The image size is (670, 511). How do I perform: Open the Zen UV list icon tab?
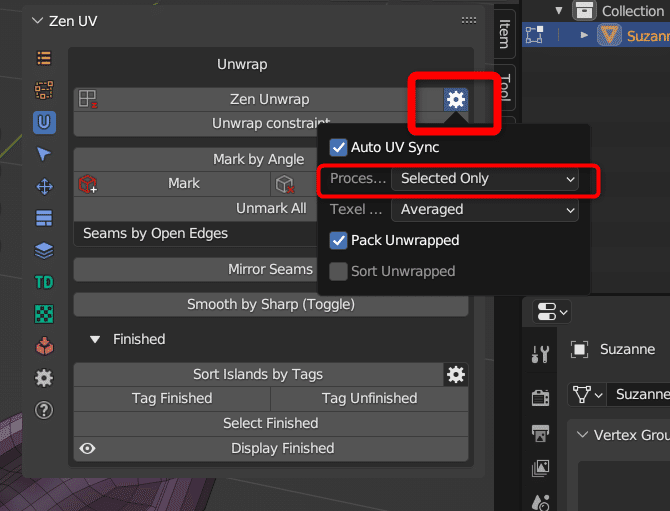pos(44,58)
